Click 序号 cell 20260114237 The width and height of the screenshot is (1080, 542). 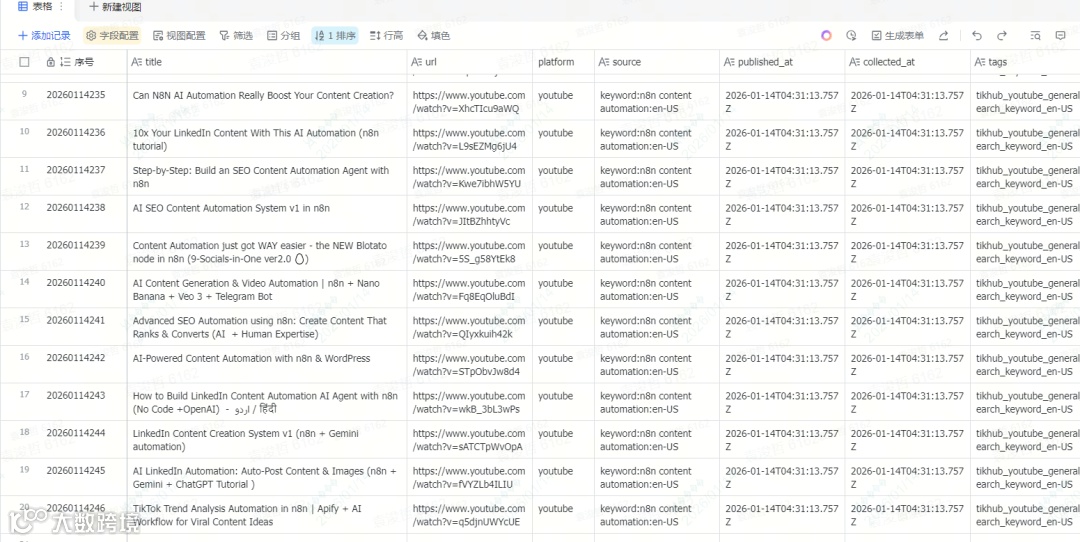point(76,171)
